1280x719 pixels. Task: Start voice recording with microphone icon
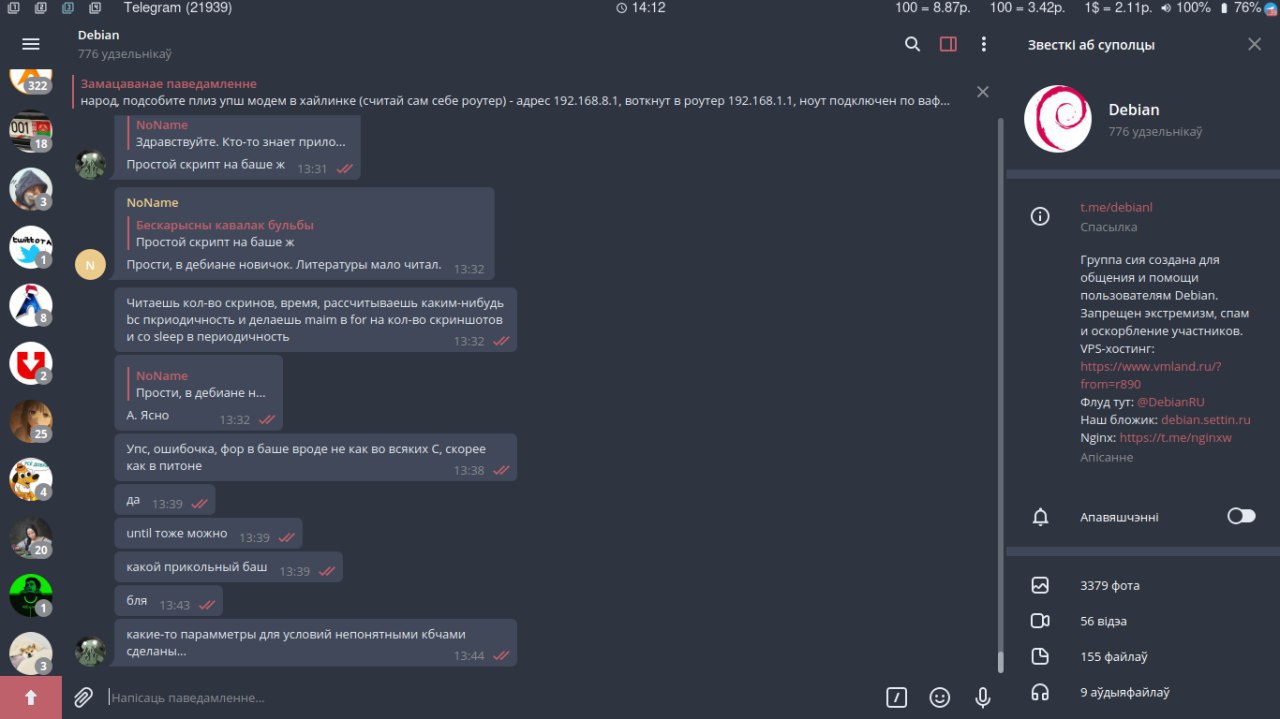tap(983, 698)
